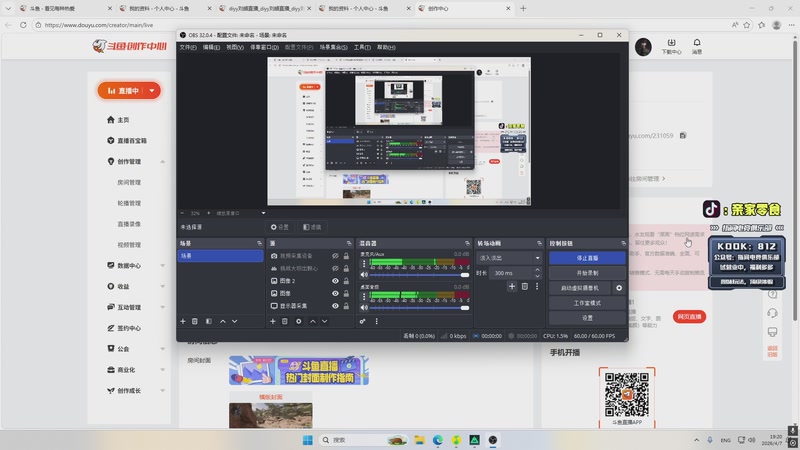Screen dimensions: 800x450
Task: Show the hidden second source in list
Action: 335,268
